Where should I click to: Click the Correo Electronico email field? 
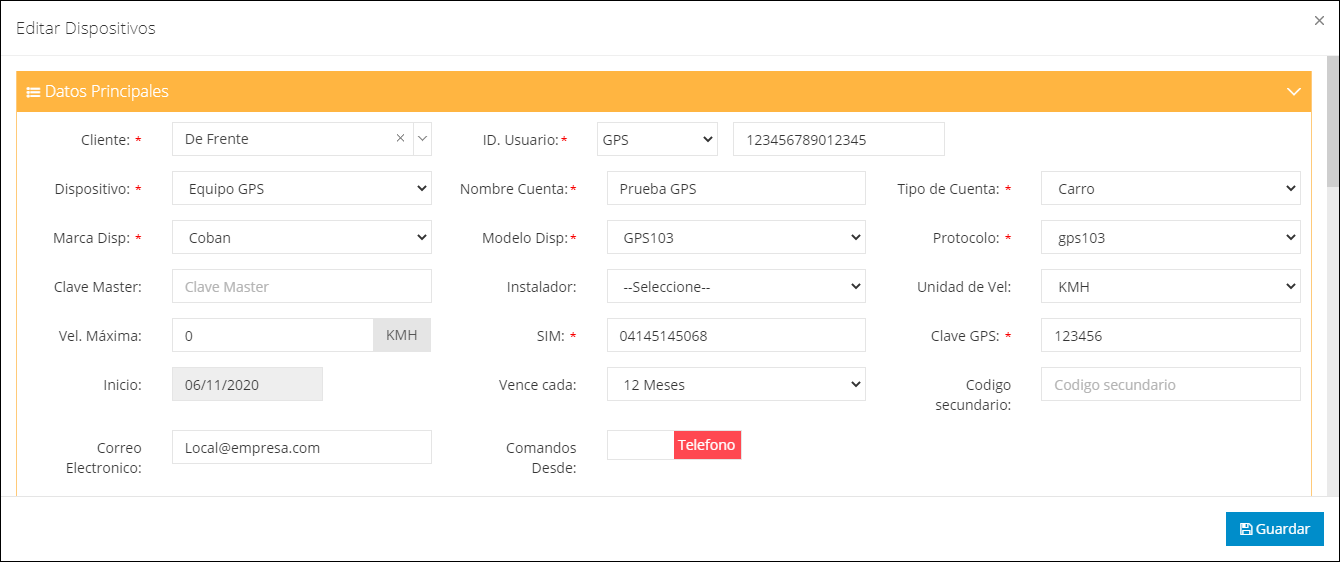click(302, 447)
